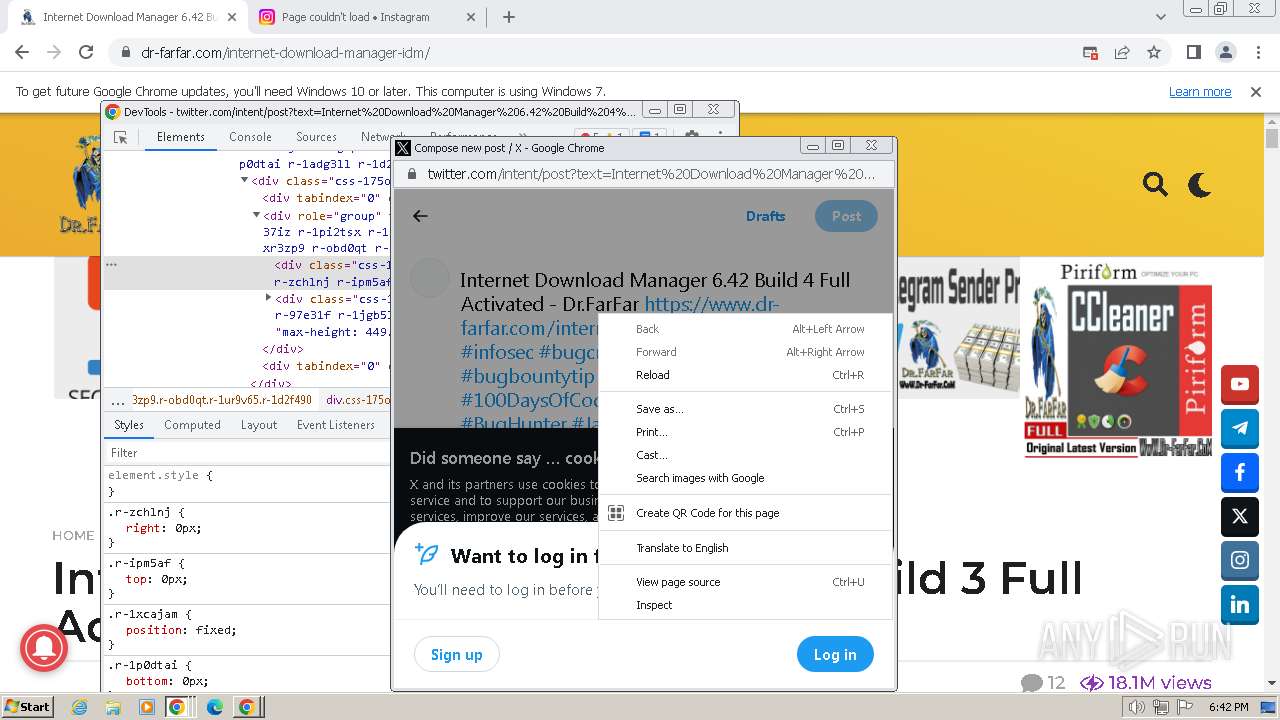Click the Post button in X compose window
Screen dimensions: 1280x720
click(x=846, y=216)
